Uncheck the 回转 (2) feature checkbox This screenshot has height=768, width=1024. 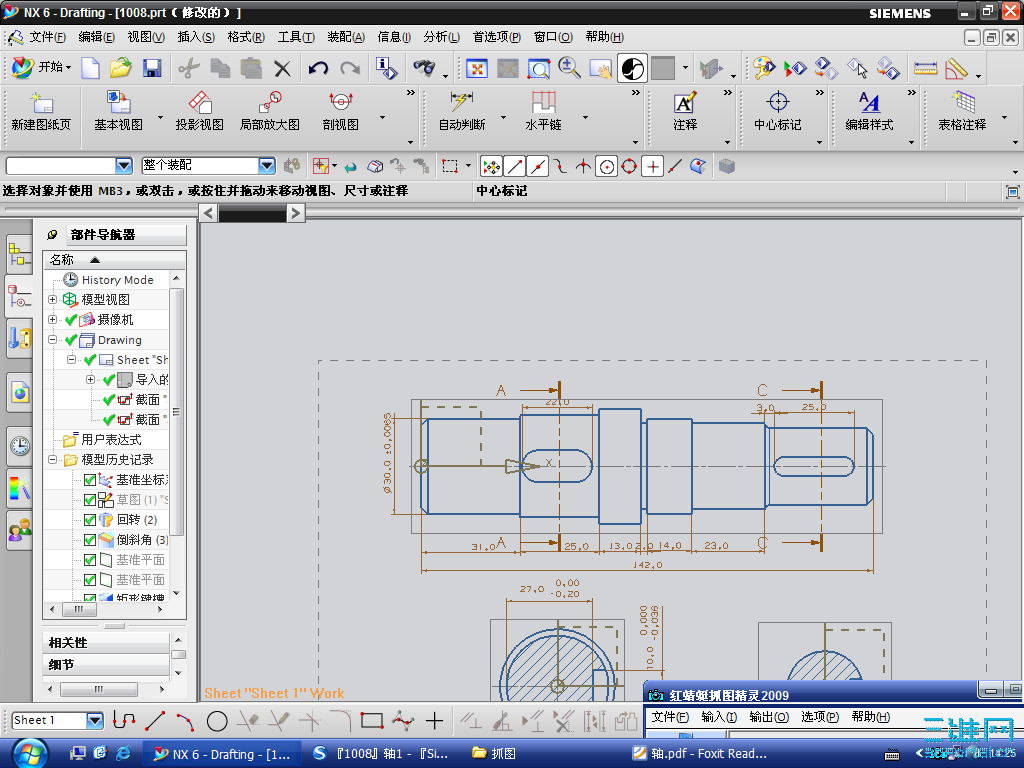91,520
